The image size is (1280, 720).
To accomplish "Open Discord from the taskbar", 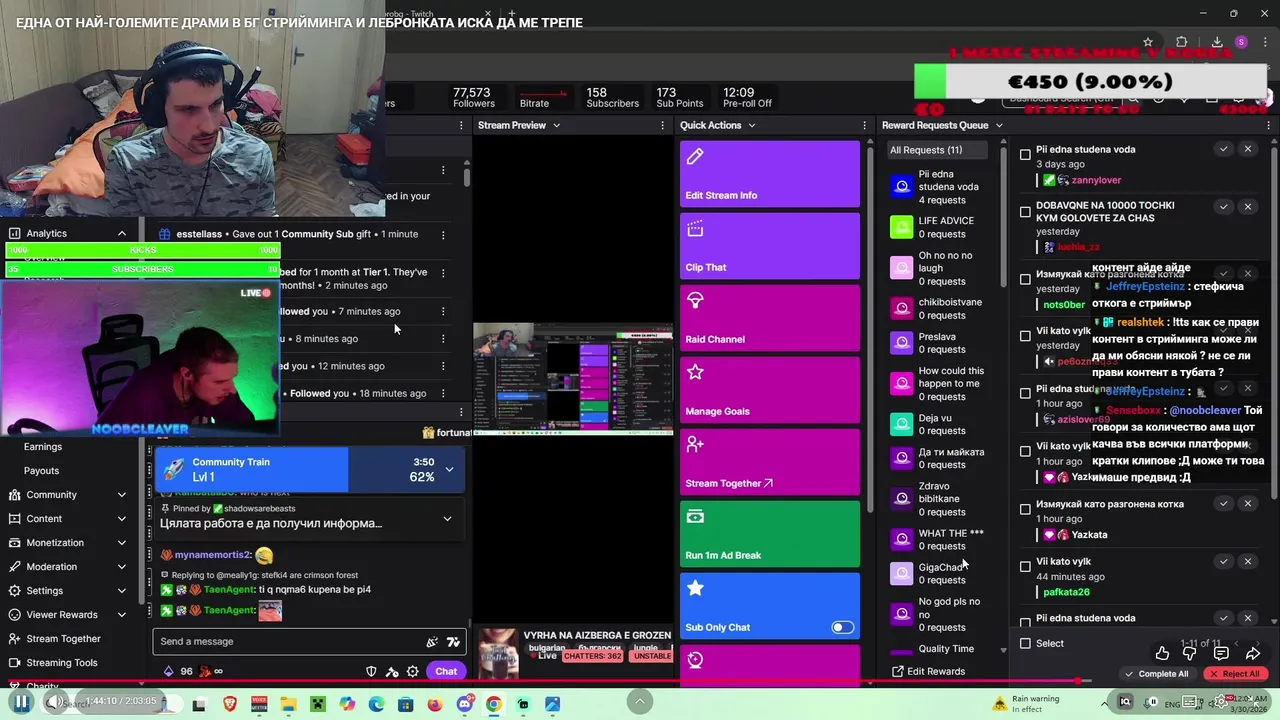I will coord(464,704).
